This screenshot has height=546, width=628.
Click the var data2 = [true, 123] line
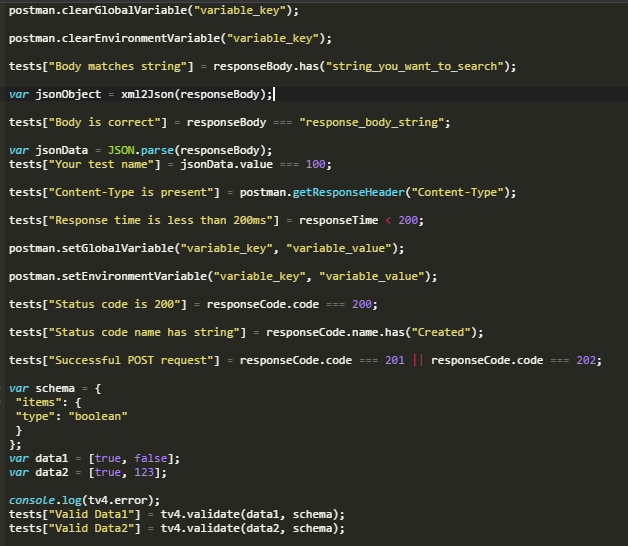88,473
